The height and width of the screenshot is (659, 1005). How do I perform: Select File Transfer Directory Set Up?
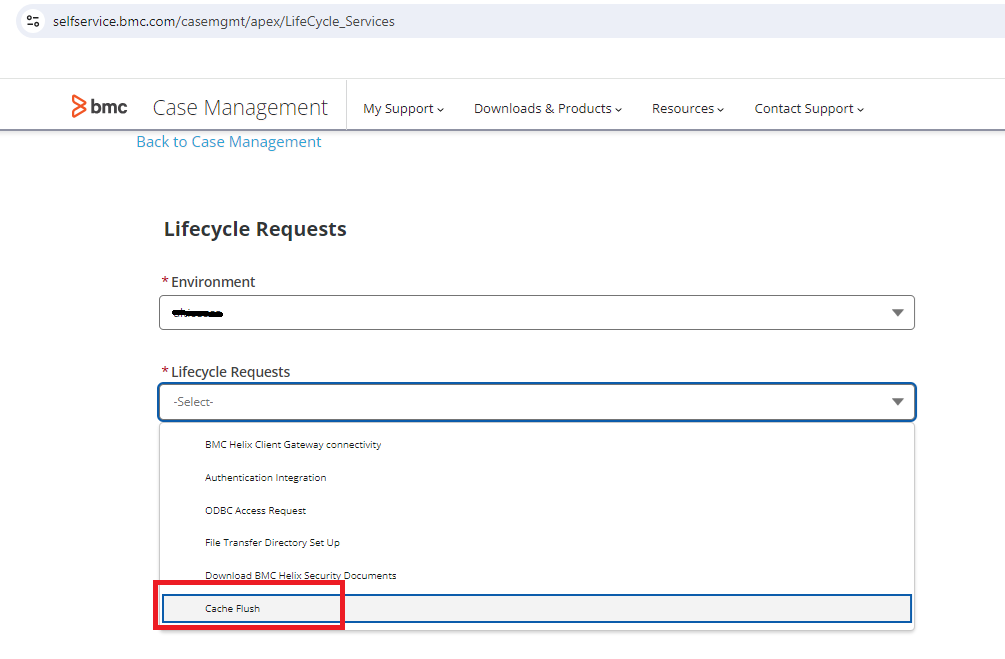(x=272, y=543)
